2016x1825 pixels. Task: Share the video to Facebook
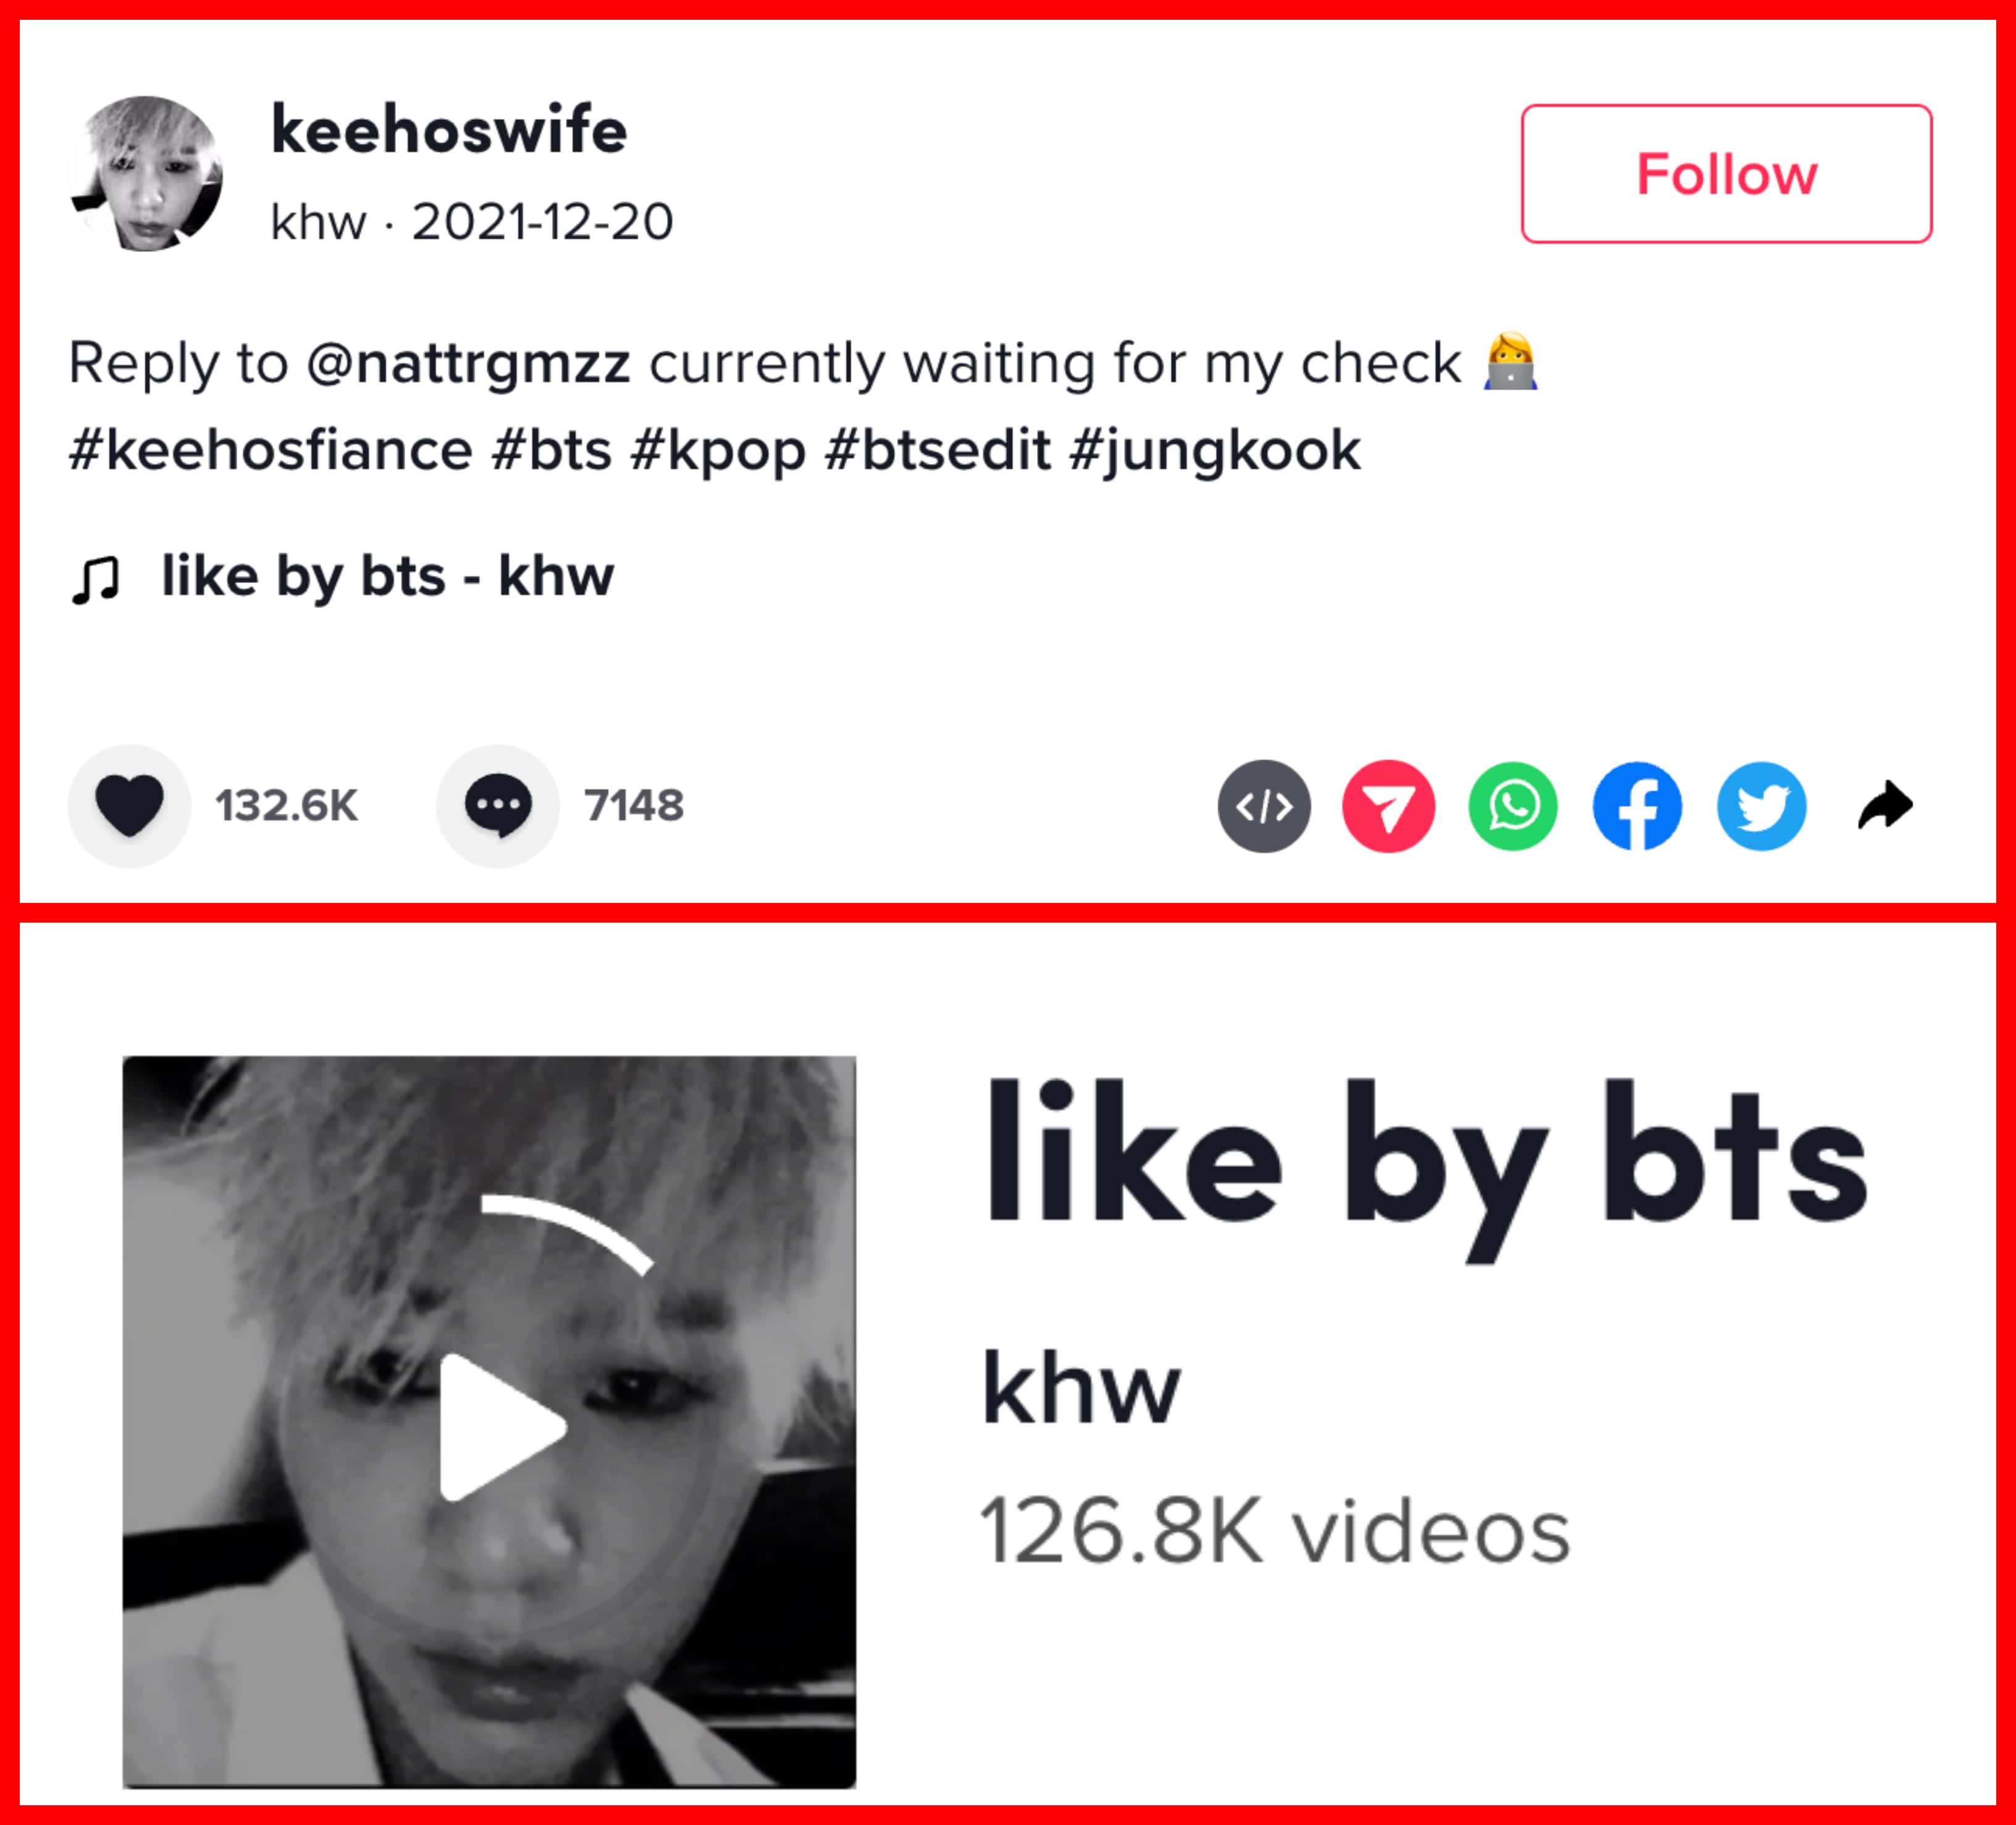1637,806
